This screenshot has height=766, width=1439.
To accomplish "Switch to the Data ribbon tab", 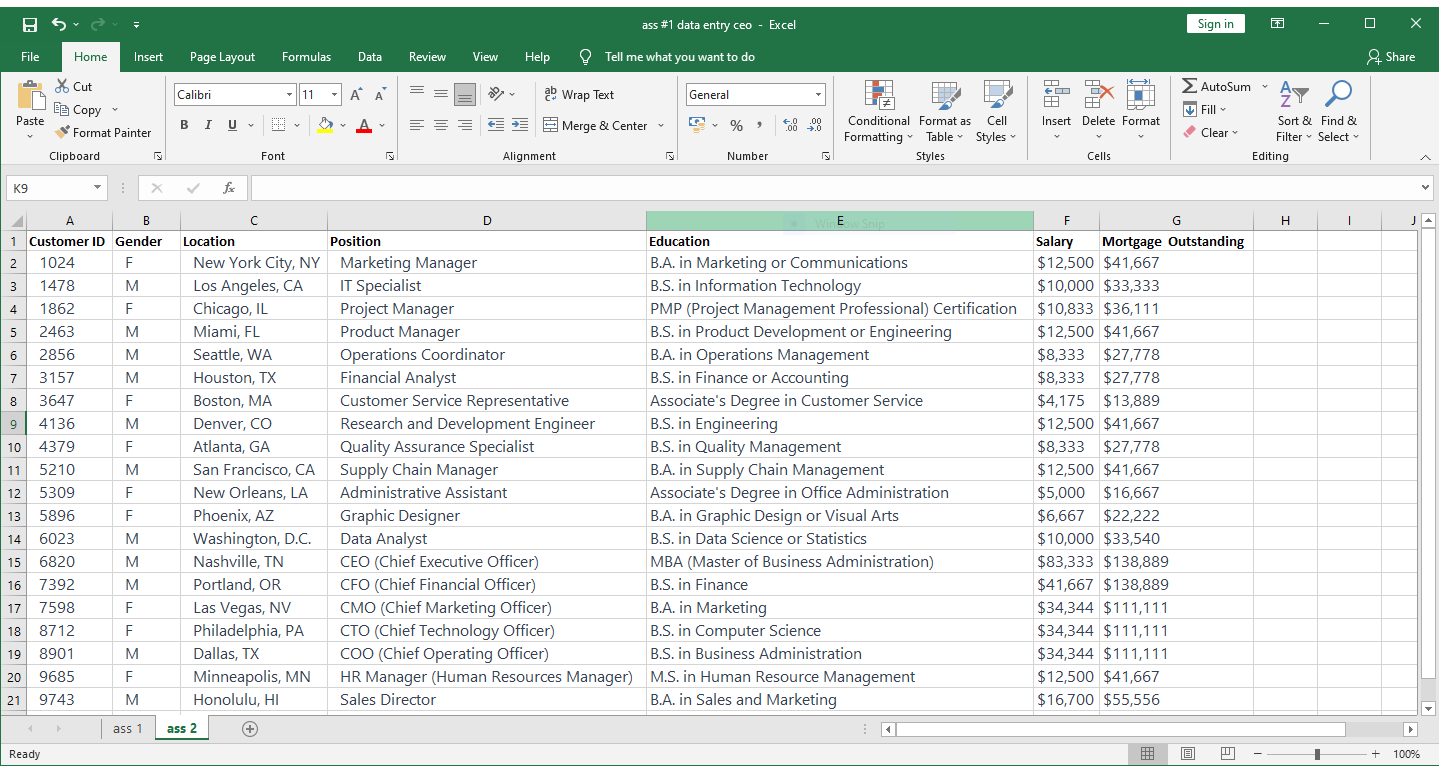I will coord(370,57).
